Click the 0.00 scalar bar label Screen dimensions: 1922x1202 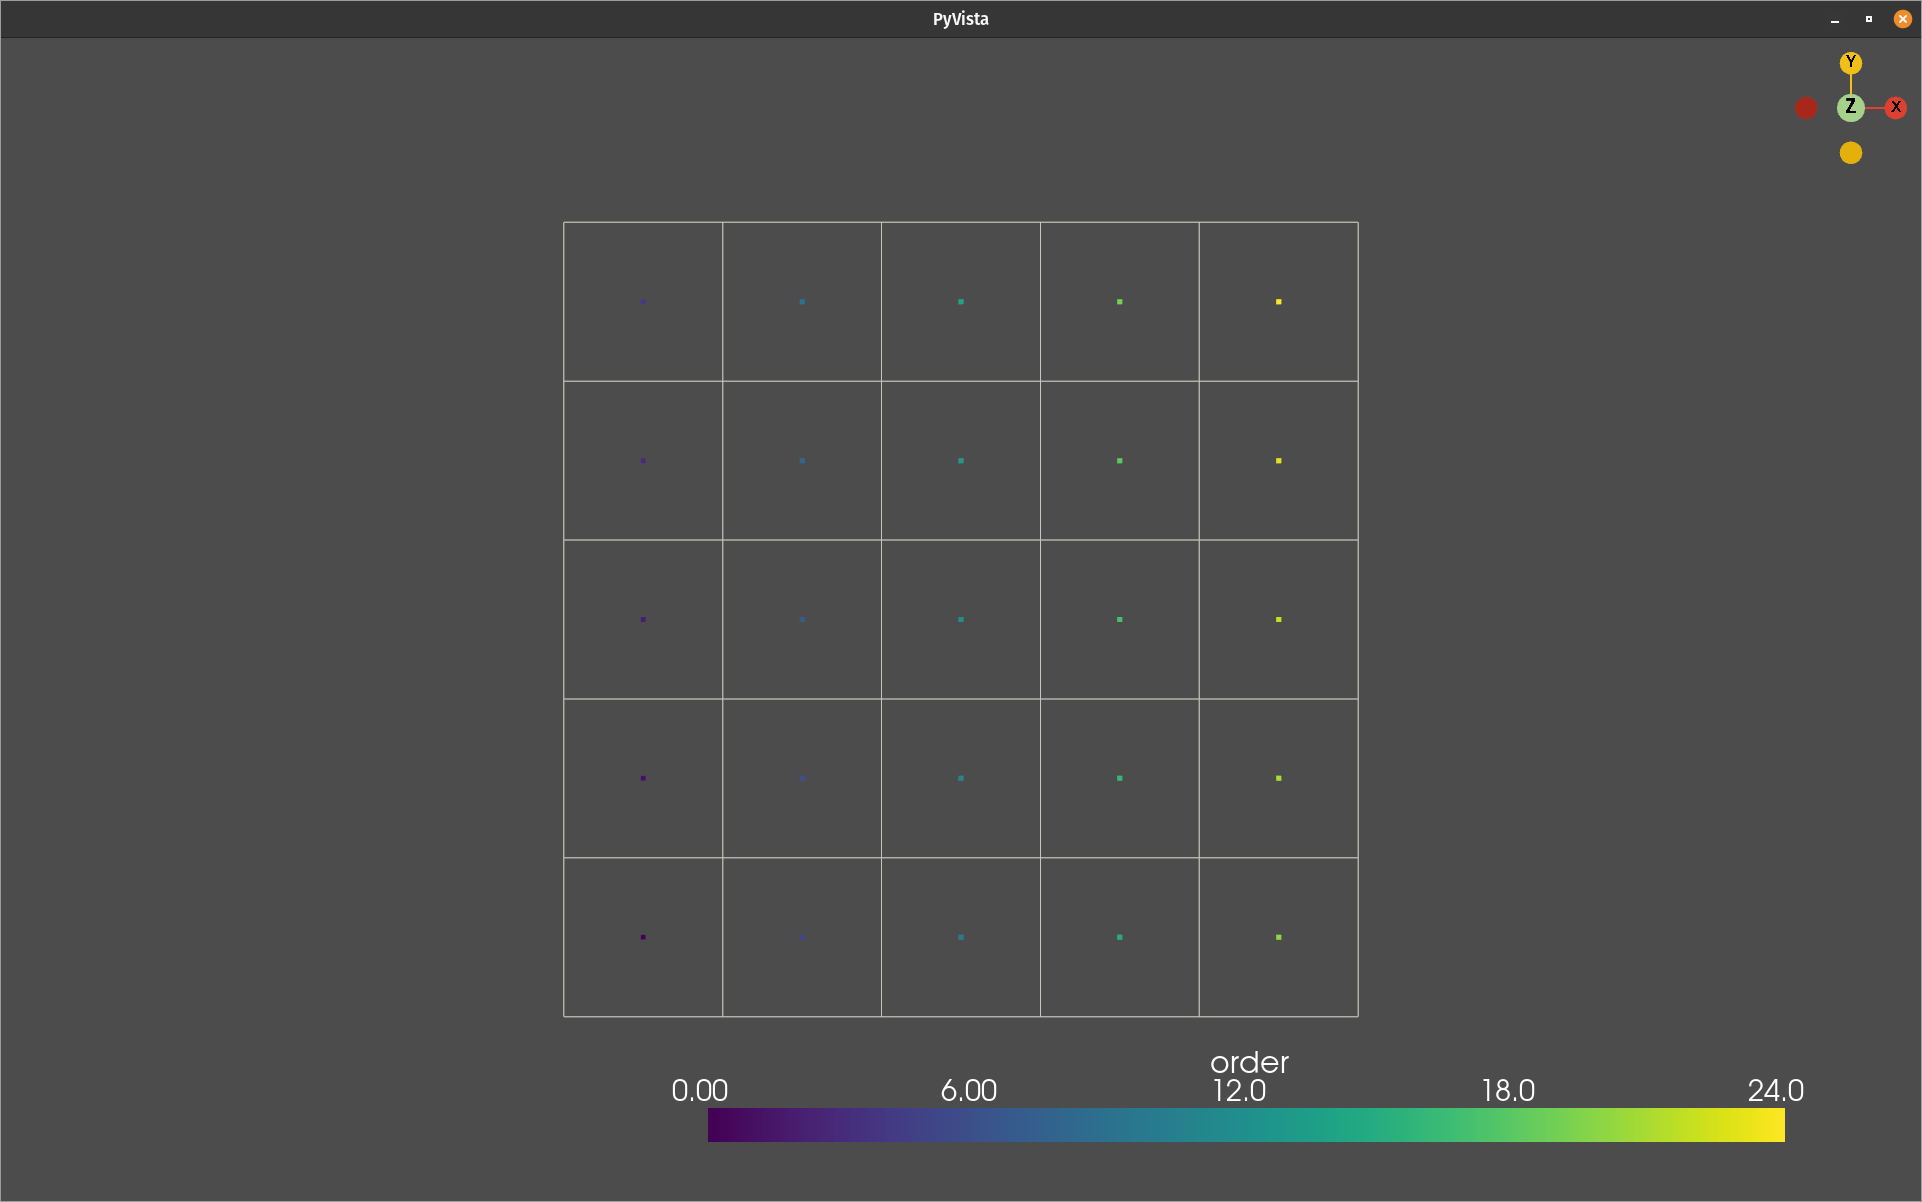click(x=699, y=1090)
